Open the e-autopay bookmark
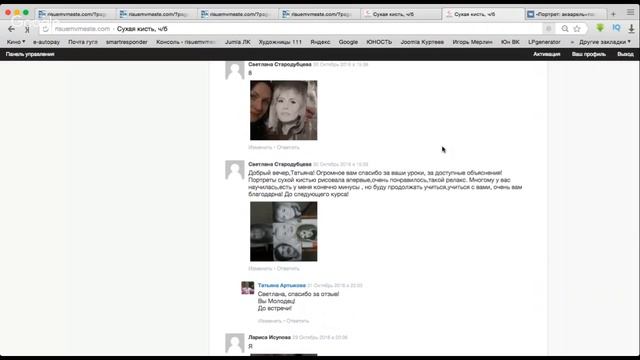The width and height of the screenshot is (640, 360). 47,42
